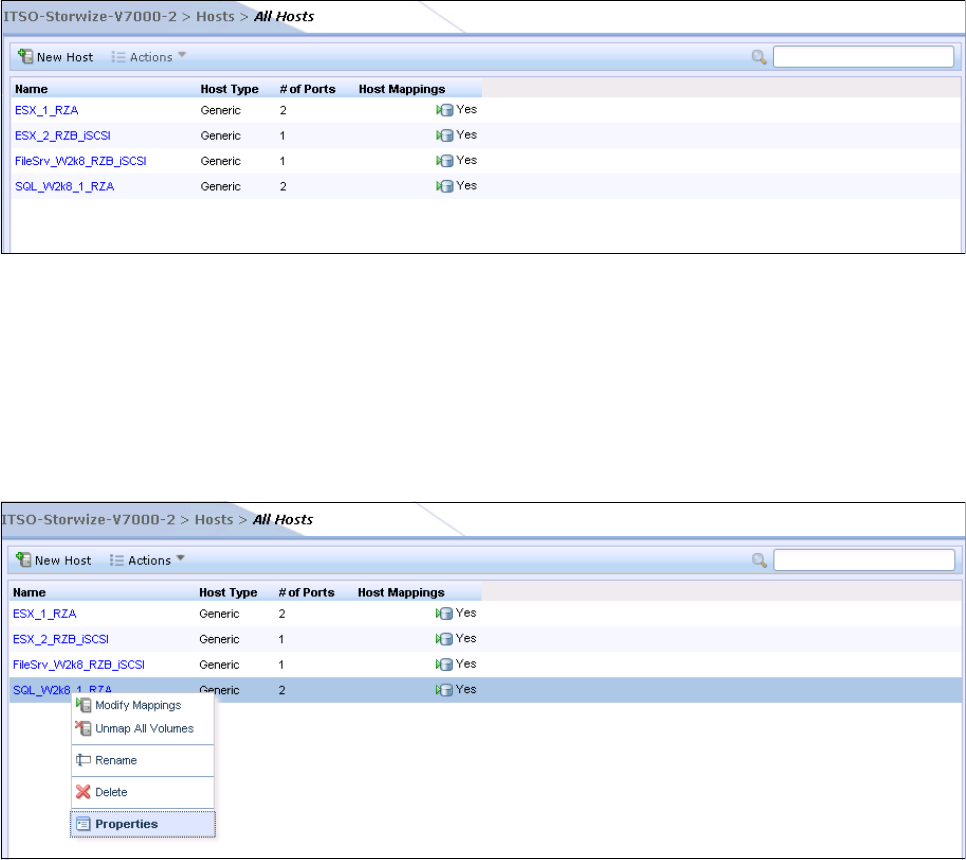Image resolution: width=966 pixels, height=860 pixels.
Task: Choose Unmap All Volumes menu entry
Action: 144,729
